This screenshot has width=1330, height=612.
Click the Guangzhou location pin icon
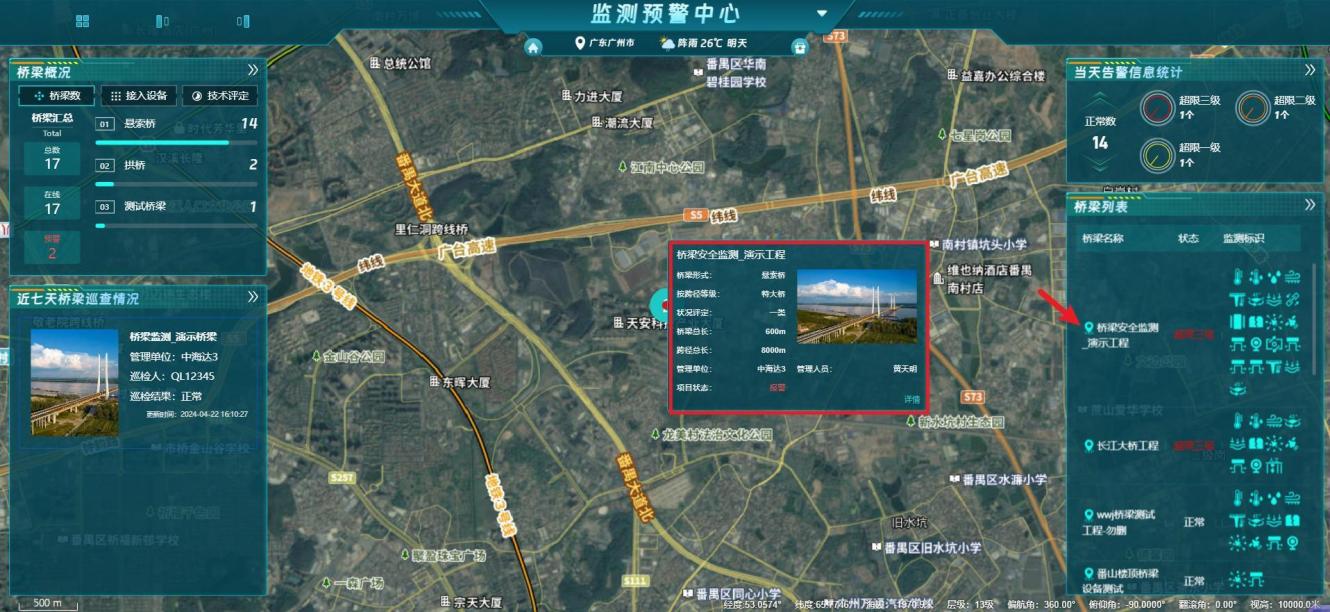pyautogui.click(x=579, y=43)
